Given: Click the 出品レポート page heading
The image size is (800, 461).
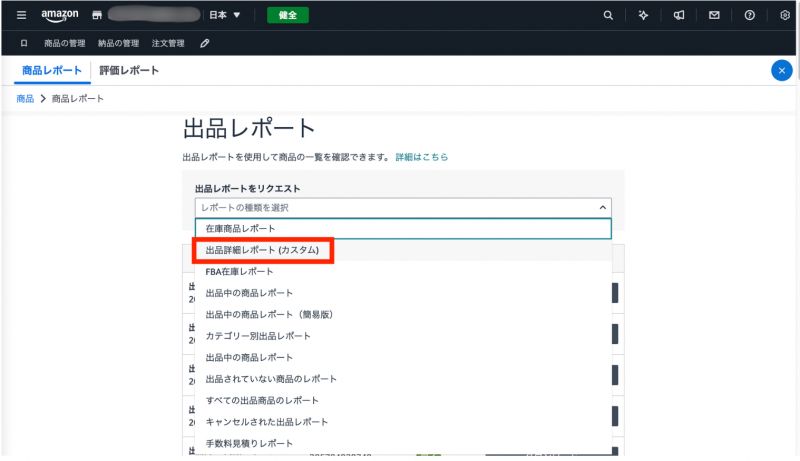Looking at the screenshot, I should pos(249,128).
